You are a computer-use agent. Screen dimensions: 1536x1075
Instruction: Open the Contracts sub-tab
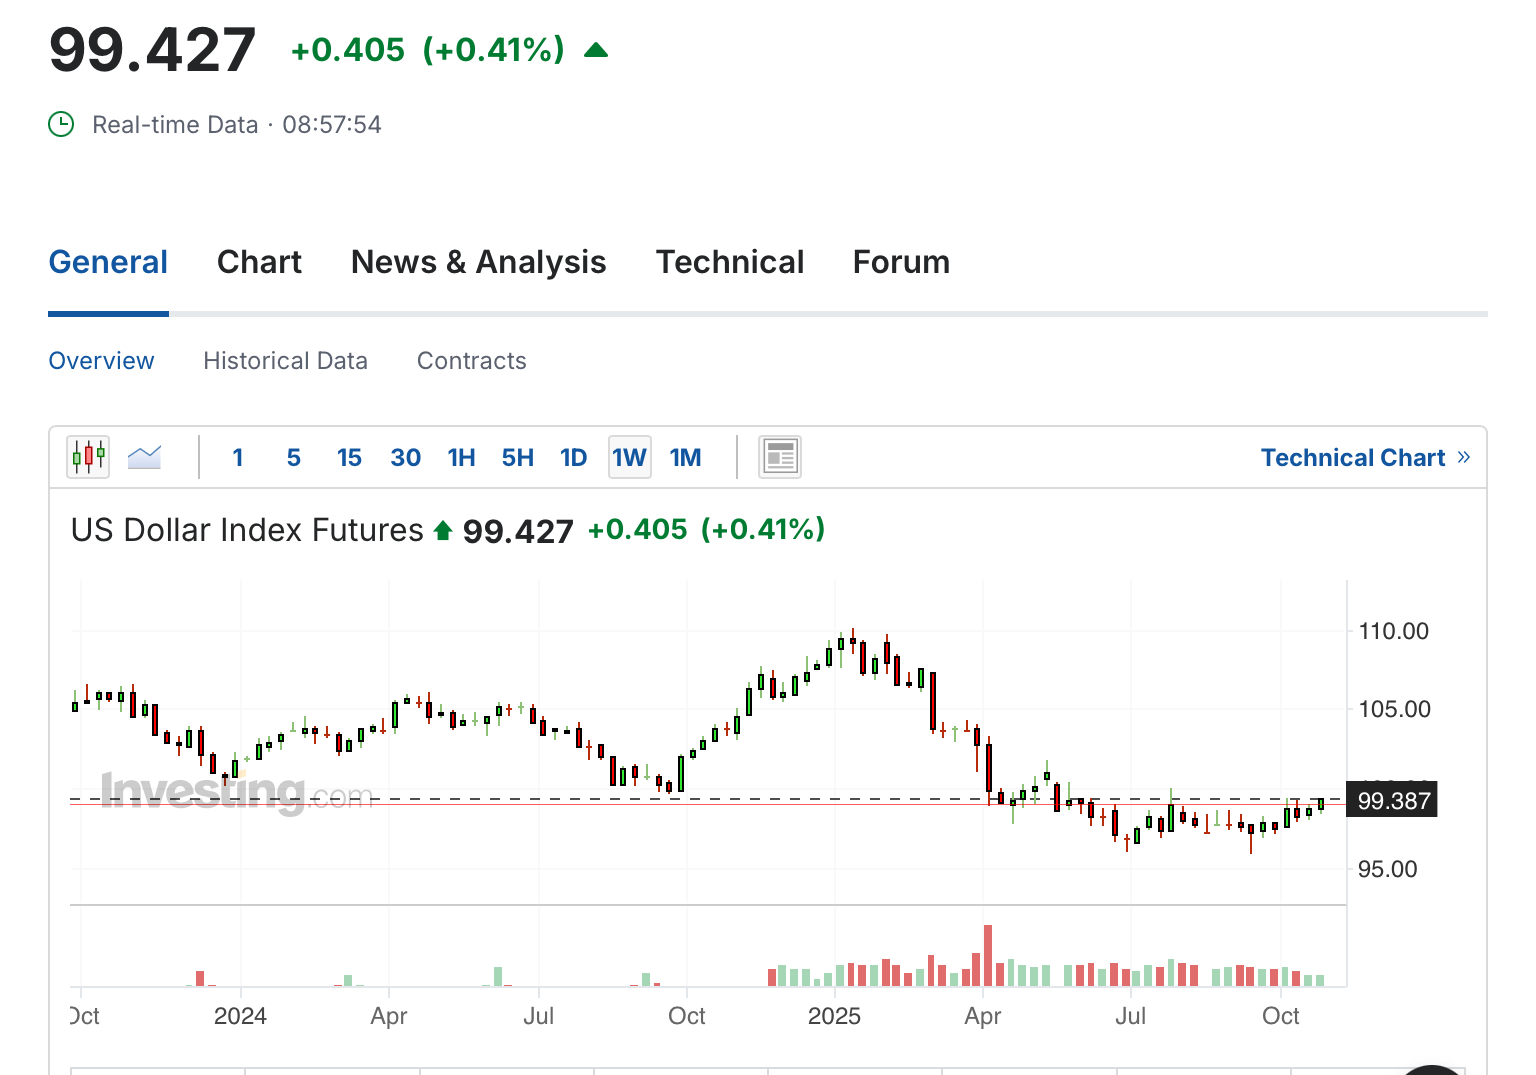tap(471, 361)
